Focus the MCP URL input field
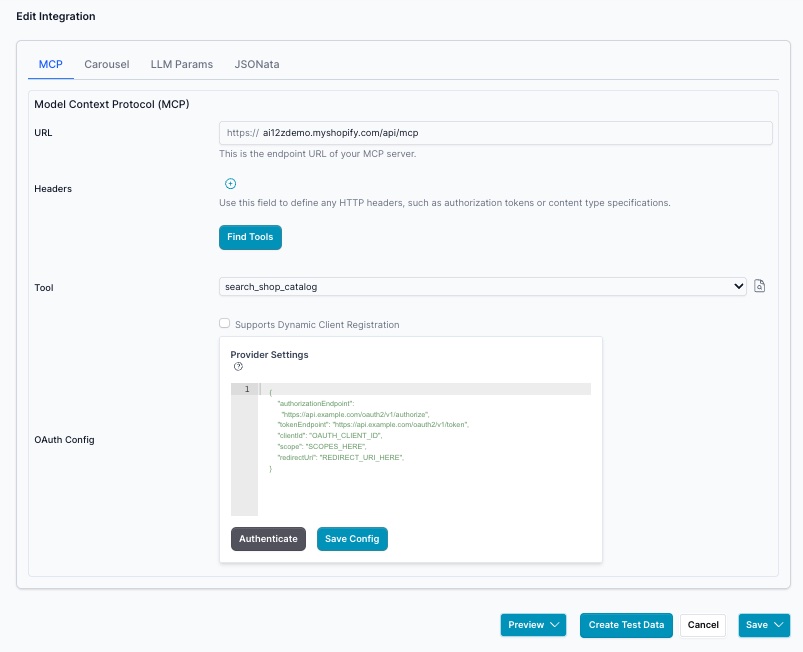Viewport: 803px width, 652px height. (x=515, y=133)
